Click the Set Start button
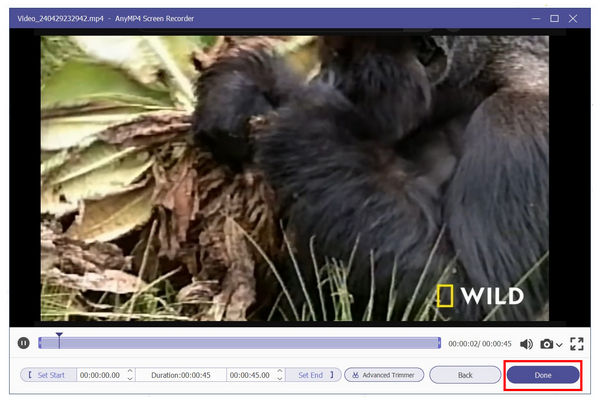The width and height of the screenshot is (600, 402). [48, 375]
